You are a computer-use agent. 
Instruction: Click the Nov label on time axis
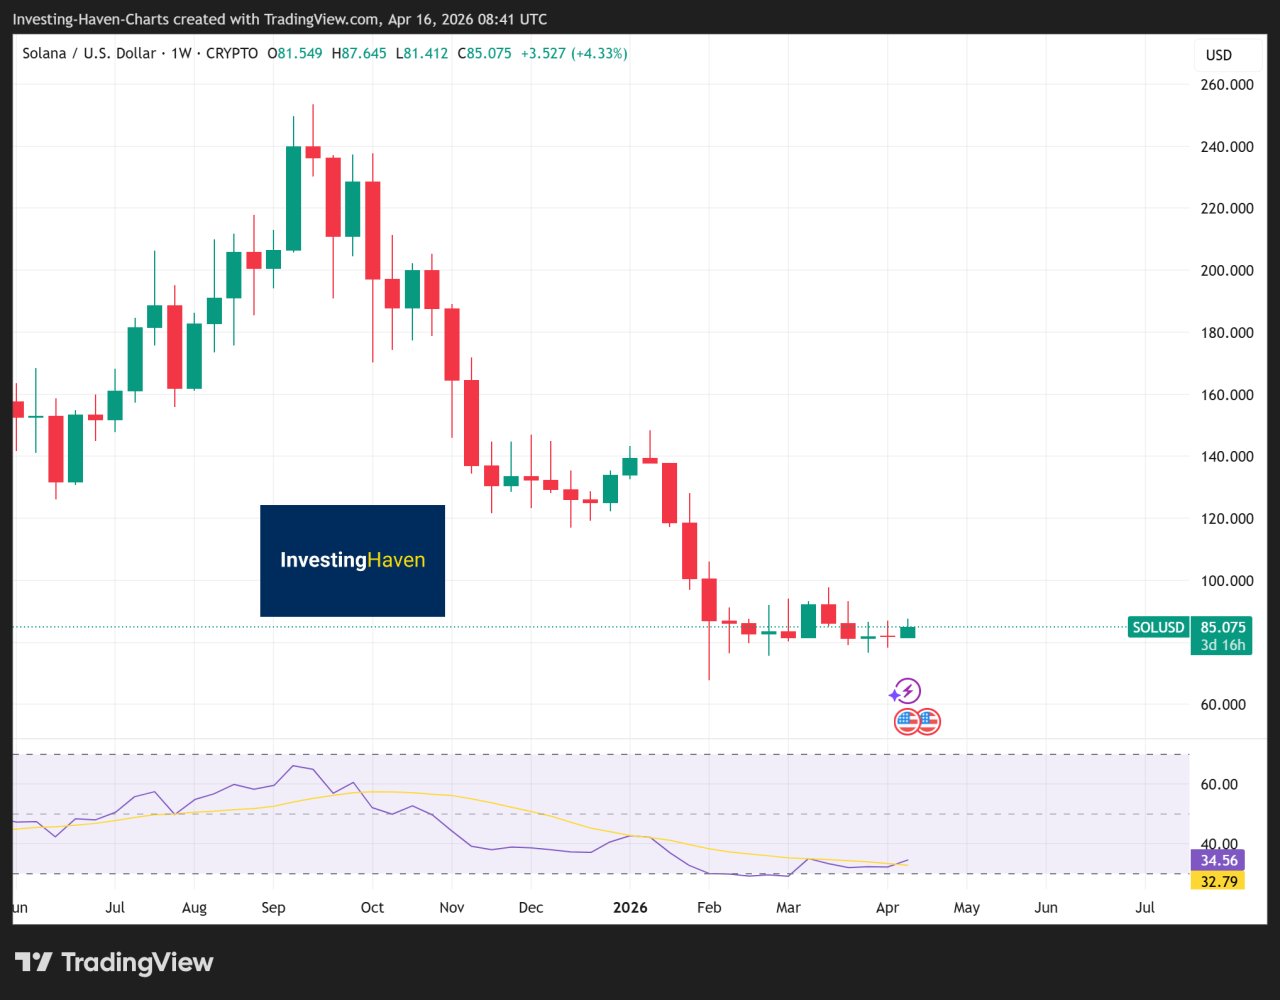[x=451, y=908]
